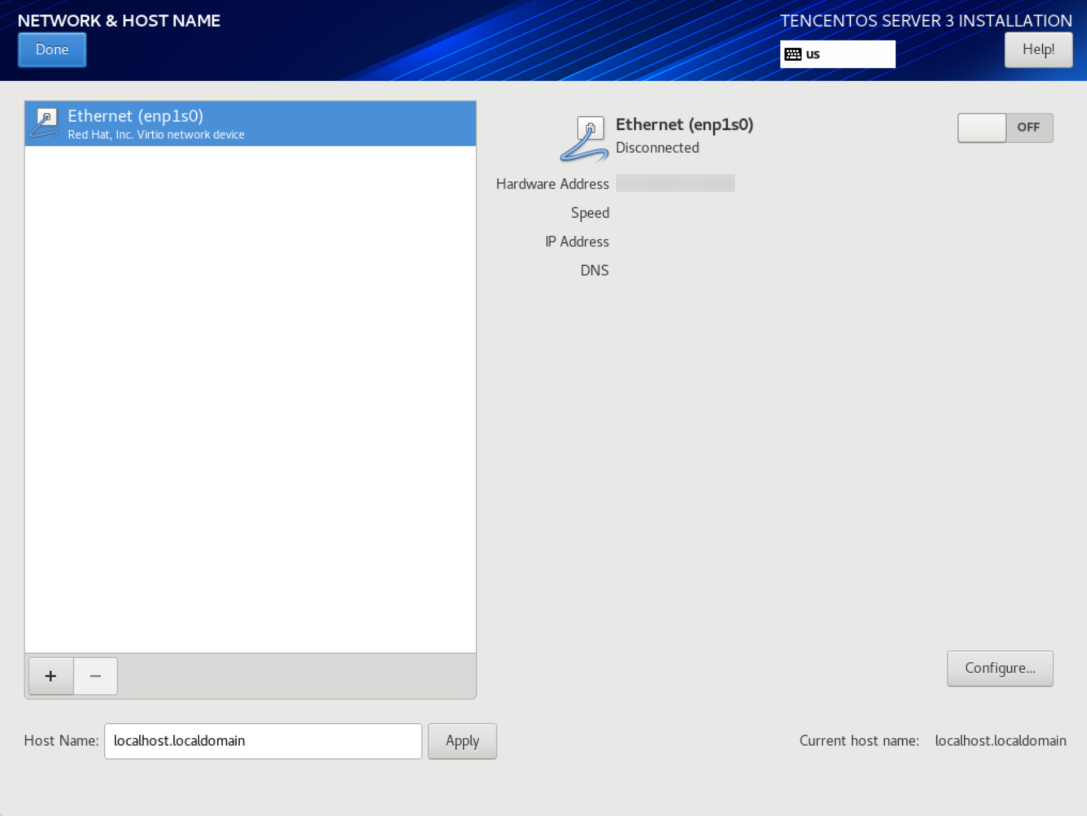1087x816 pixels.
Task: Click the large Ethernet cable icon in details
Action: pos(584,139)
